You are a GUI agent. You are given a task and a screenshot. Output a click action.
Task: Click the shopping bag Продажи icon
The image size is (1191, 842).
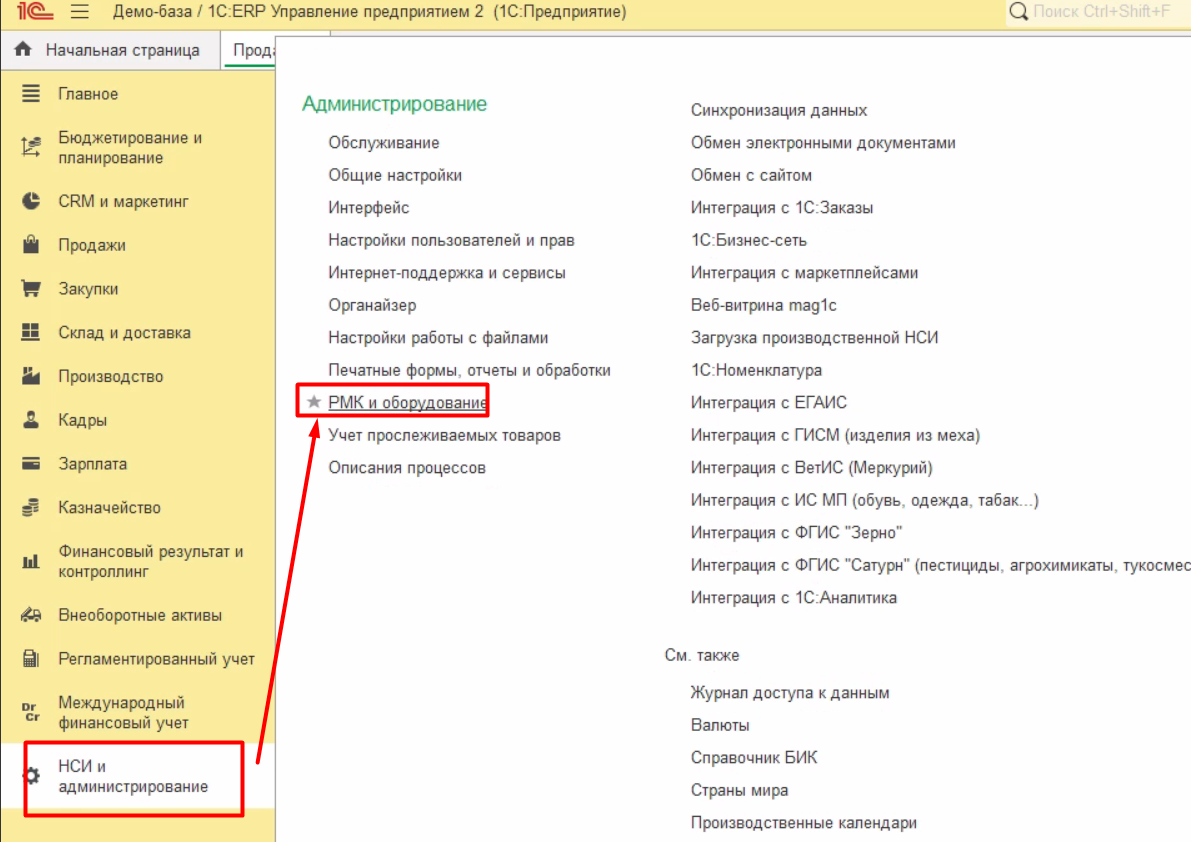coord(31,245)
